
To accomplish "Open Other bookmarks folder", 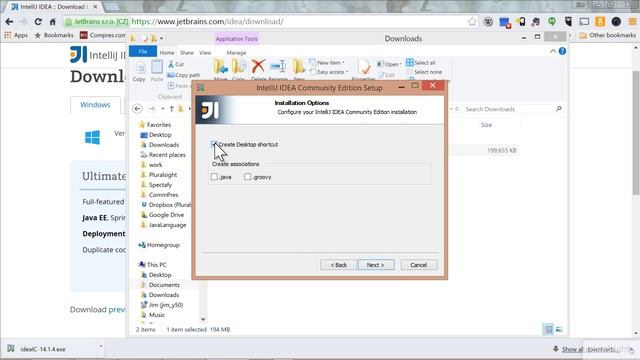I will point(608,36).
